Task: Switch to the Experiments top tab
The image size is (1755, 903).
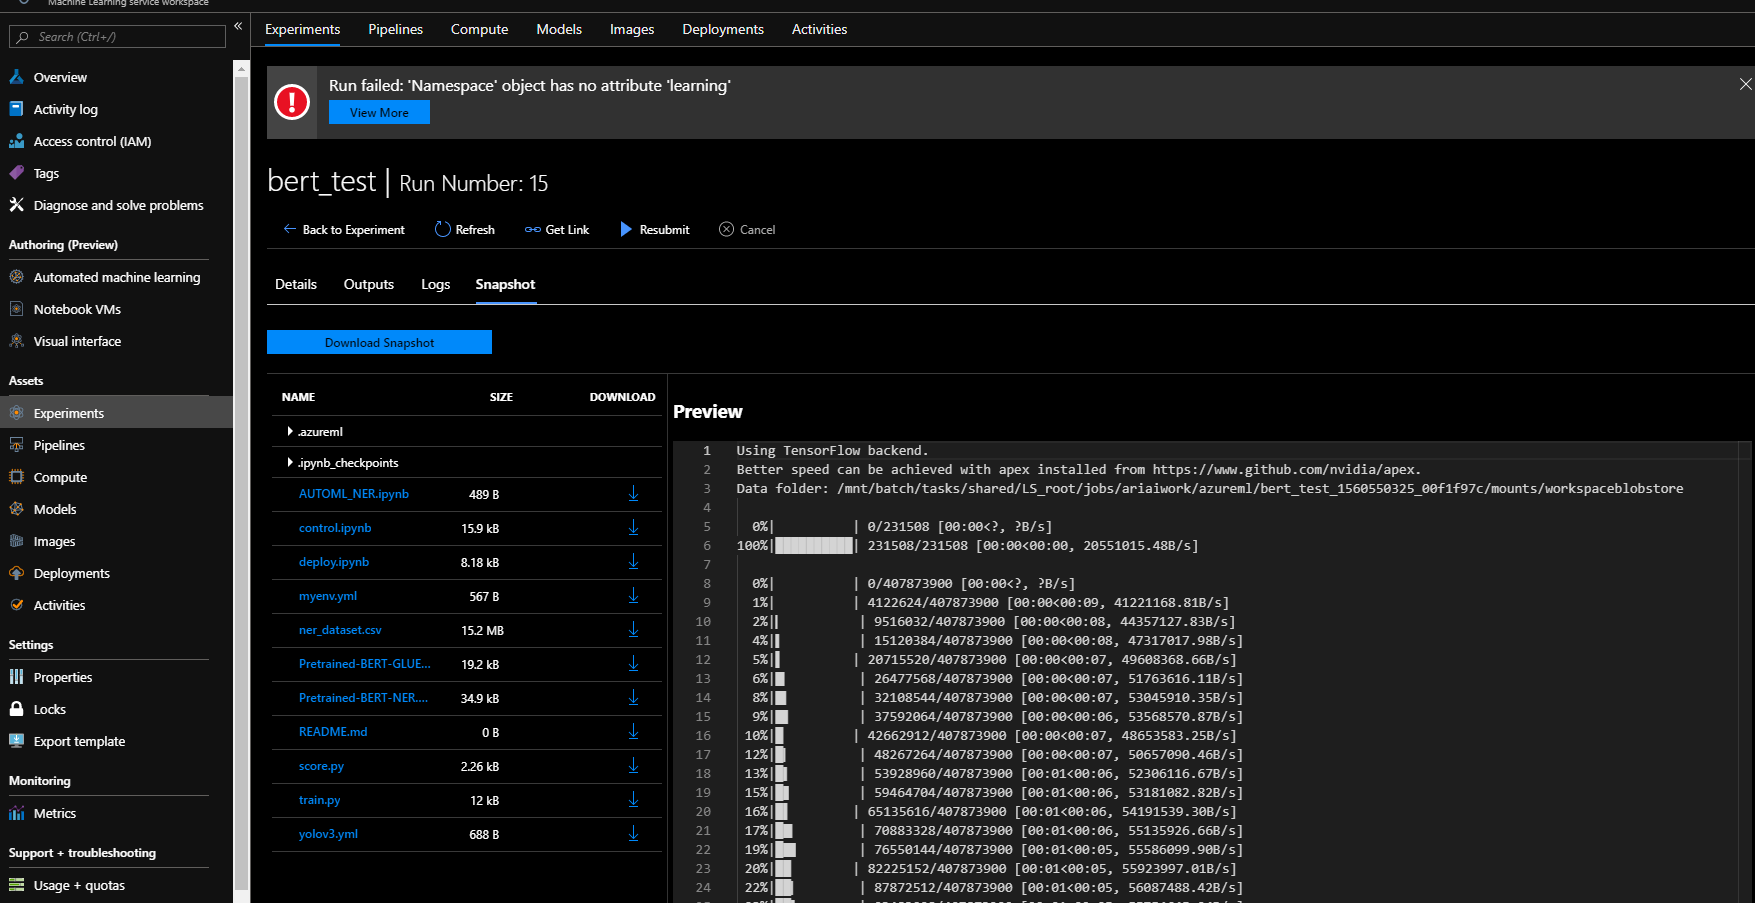Action: click(302, 29)
